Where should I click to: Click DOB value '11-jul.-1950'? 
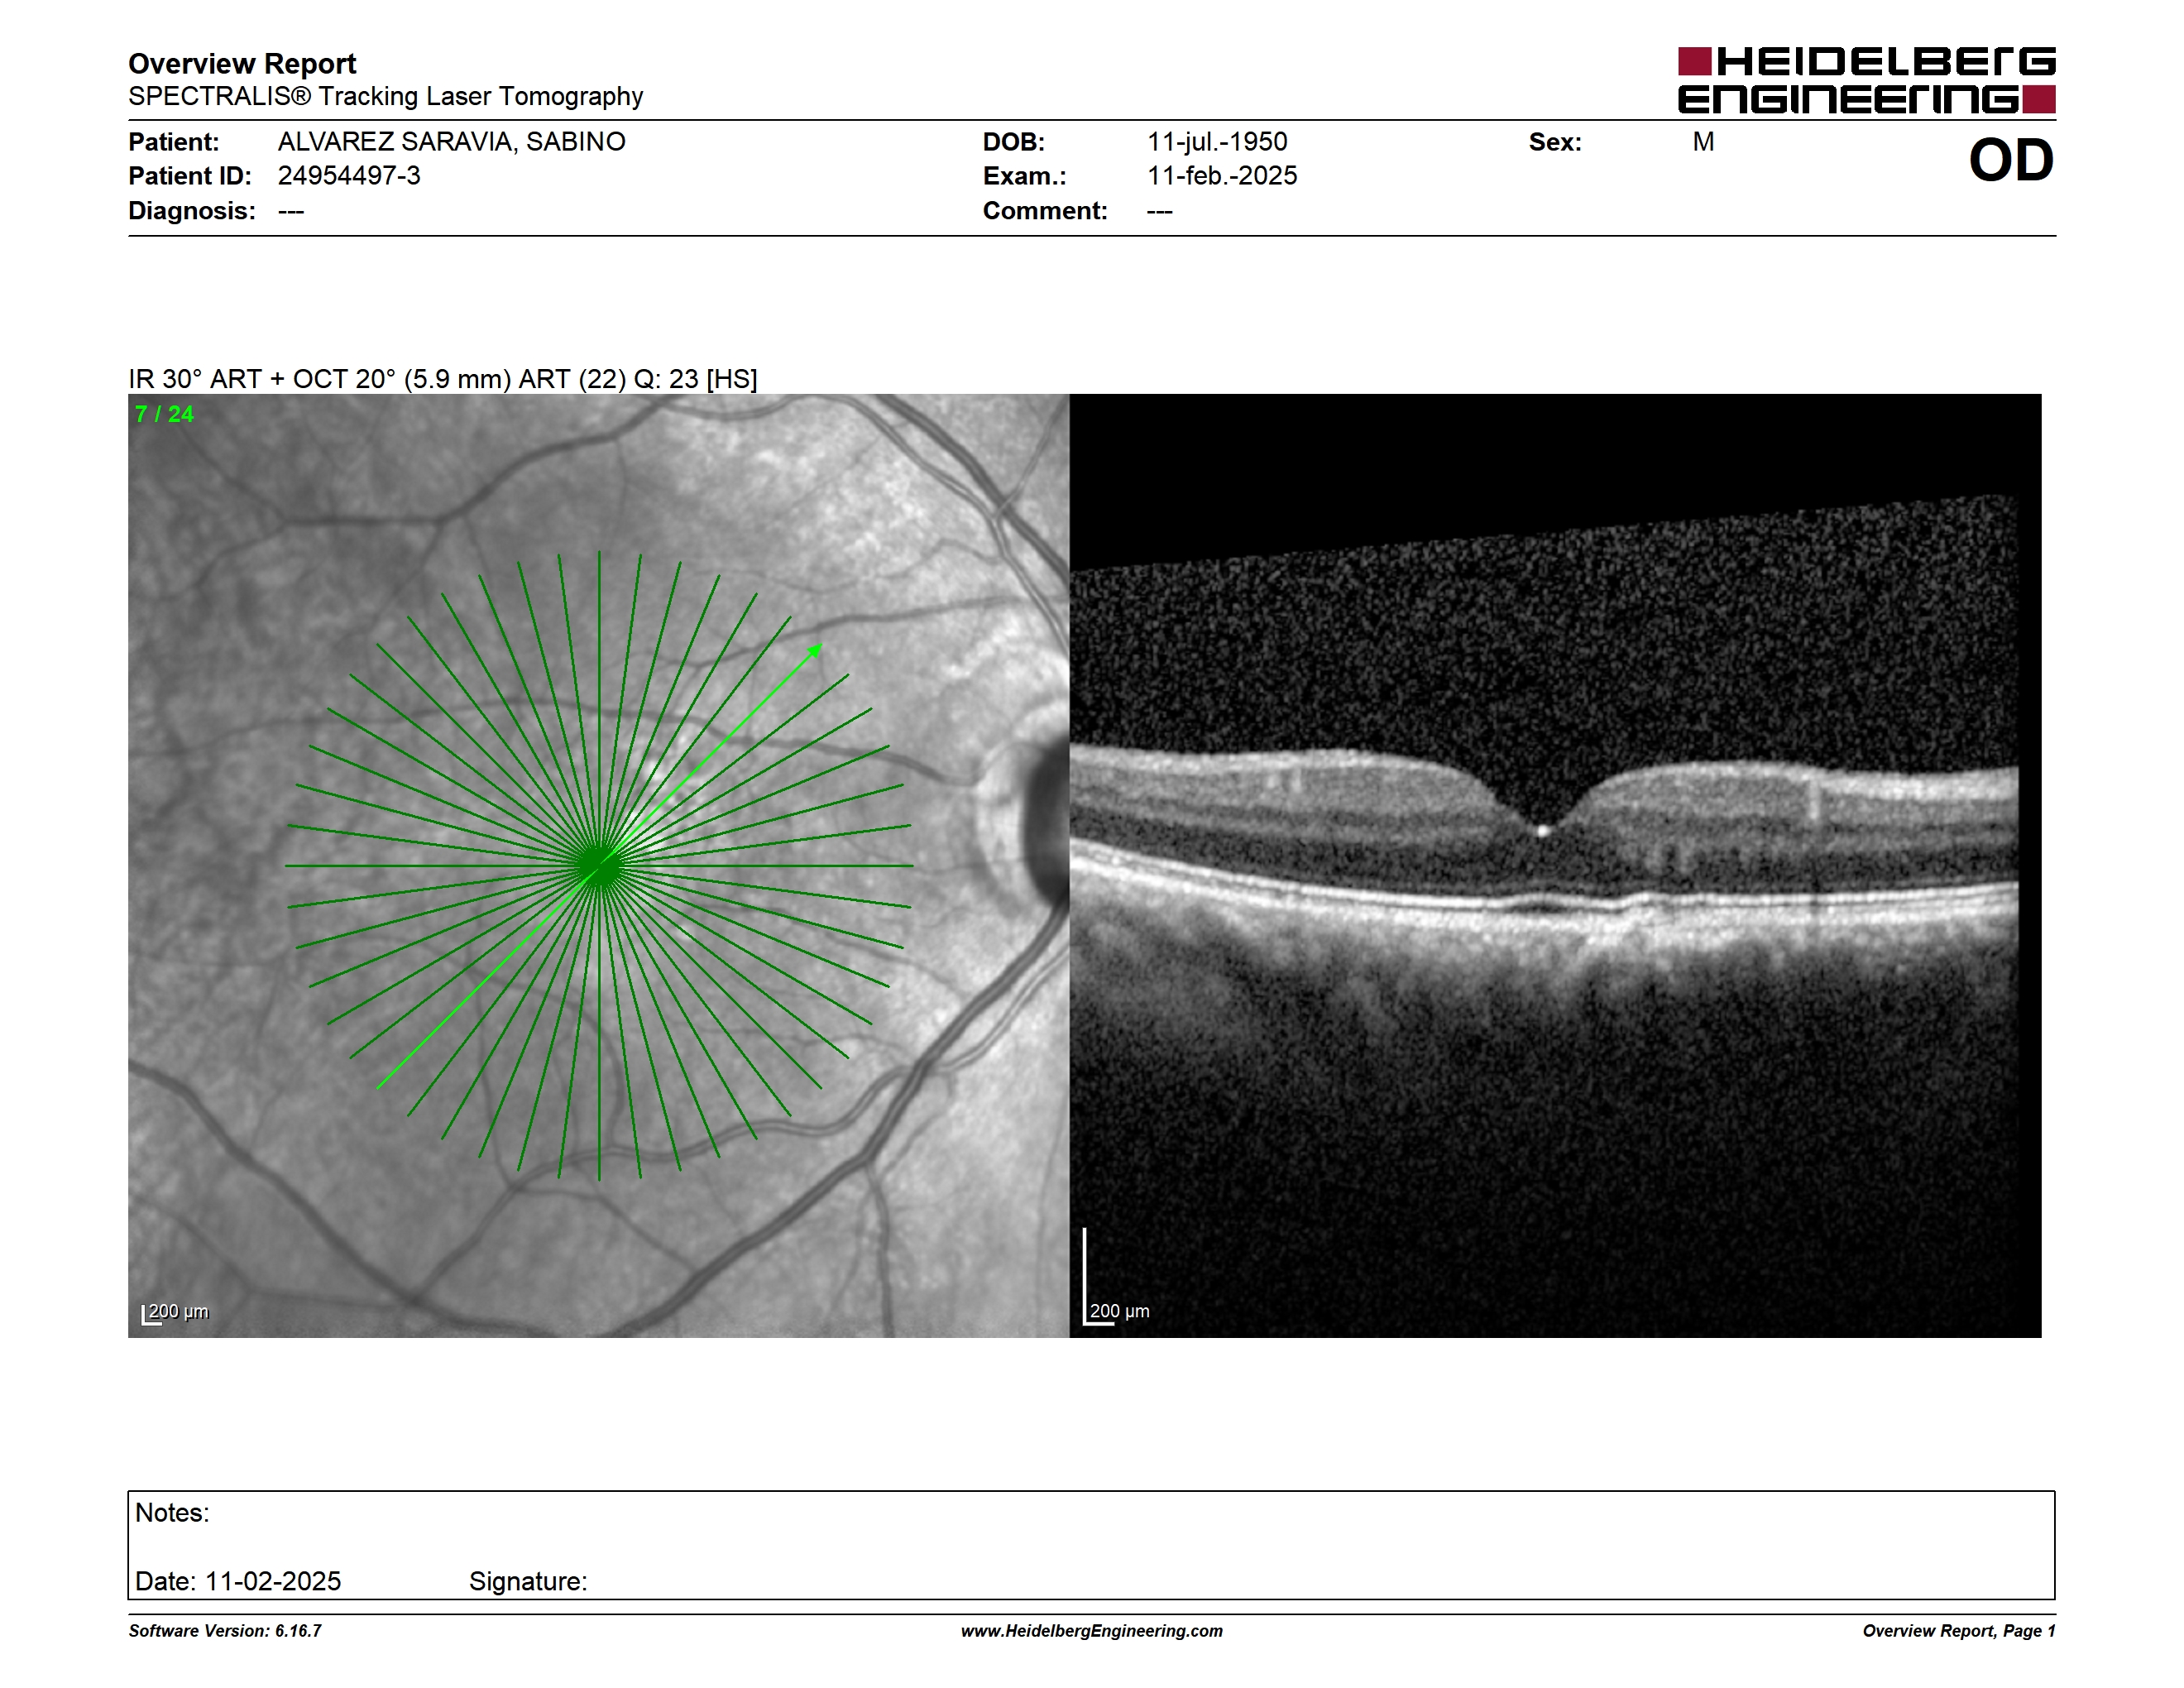1217,141
